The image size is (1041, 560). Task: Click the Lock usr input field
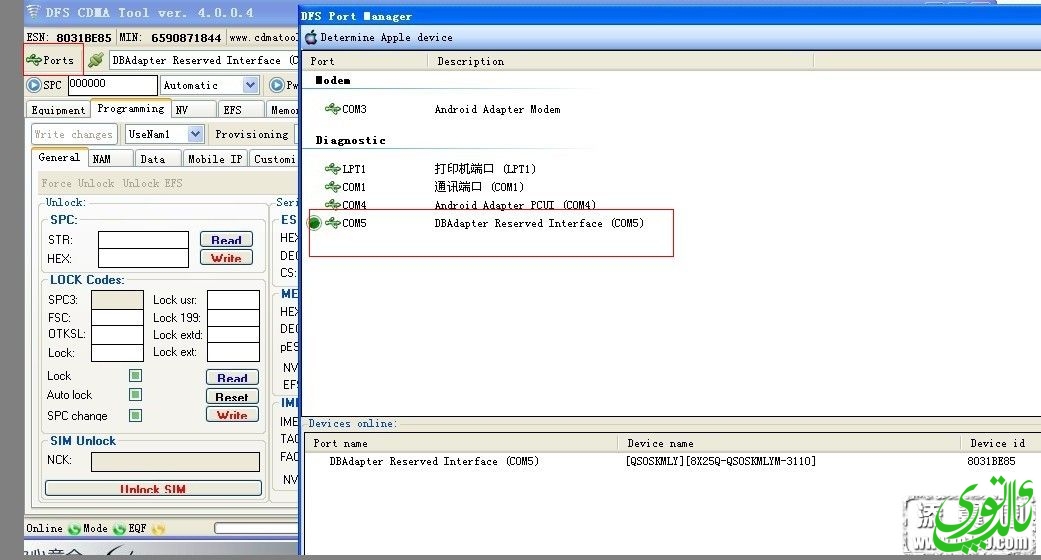[x=233, y=300]
